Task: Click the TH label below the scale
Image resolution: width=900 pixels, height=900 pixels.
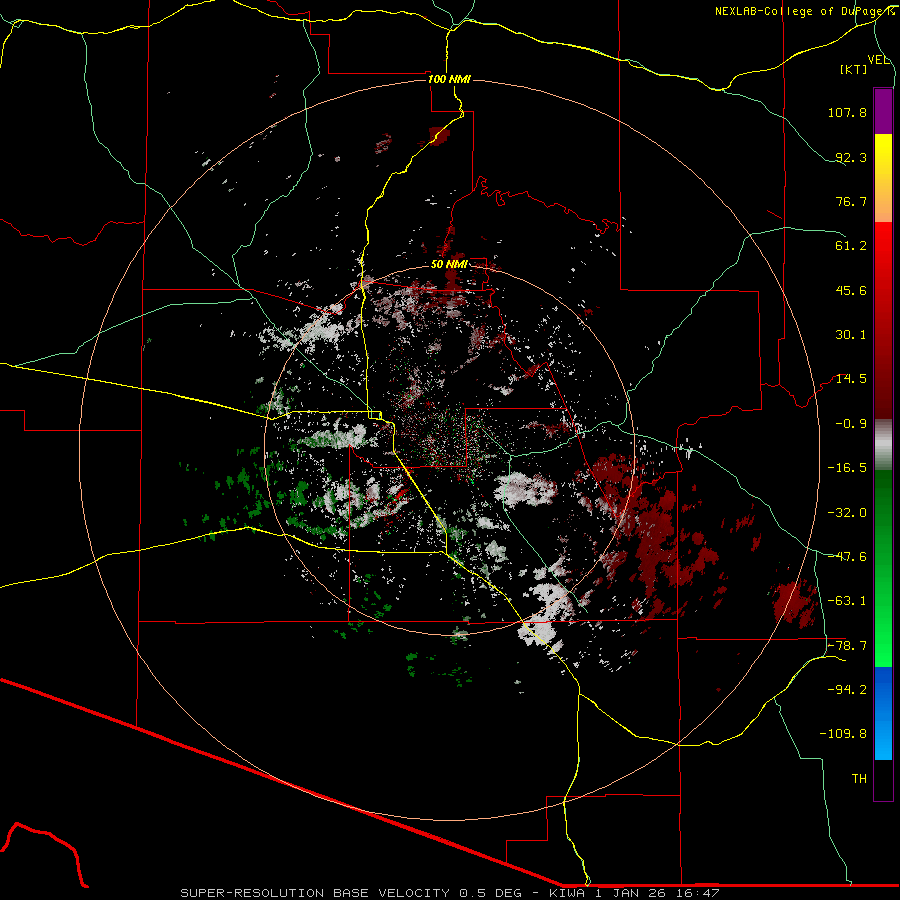Action: (858, 778)
